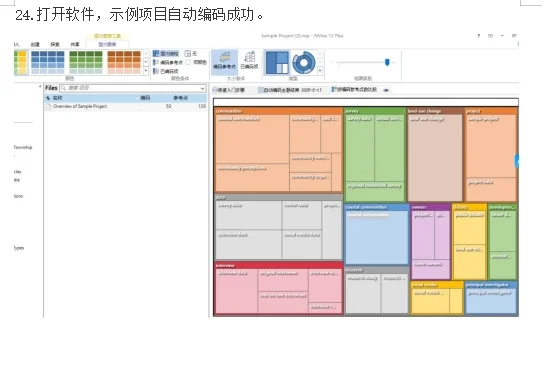550x385 pixels.
Task: Click the file icon beside Overview of Sample Project
Action: 48,106
